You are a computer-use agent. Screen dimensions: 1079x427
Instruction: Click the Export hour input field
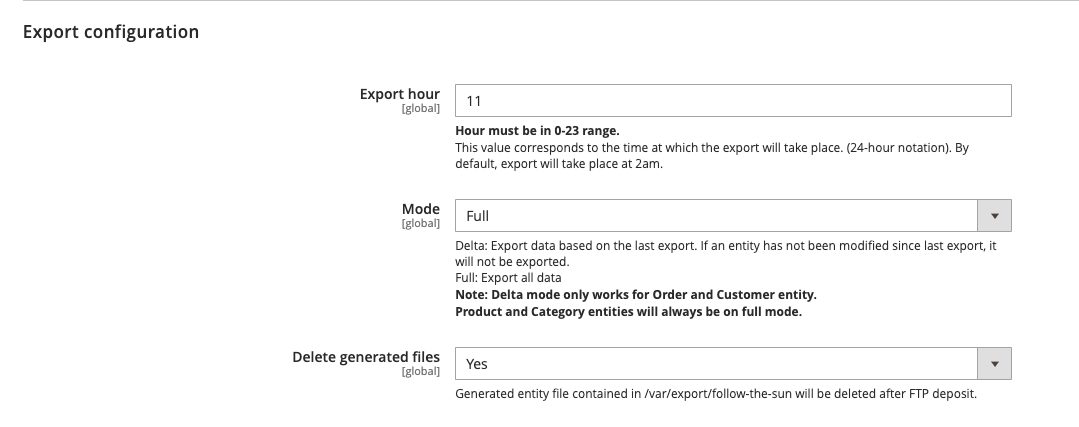(x=732, y=101)
